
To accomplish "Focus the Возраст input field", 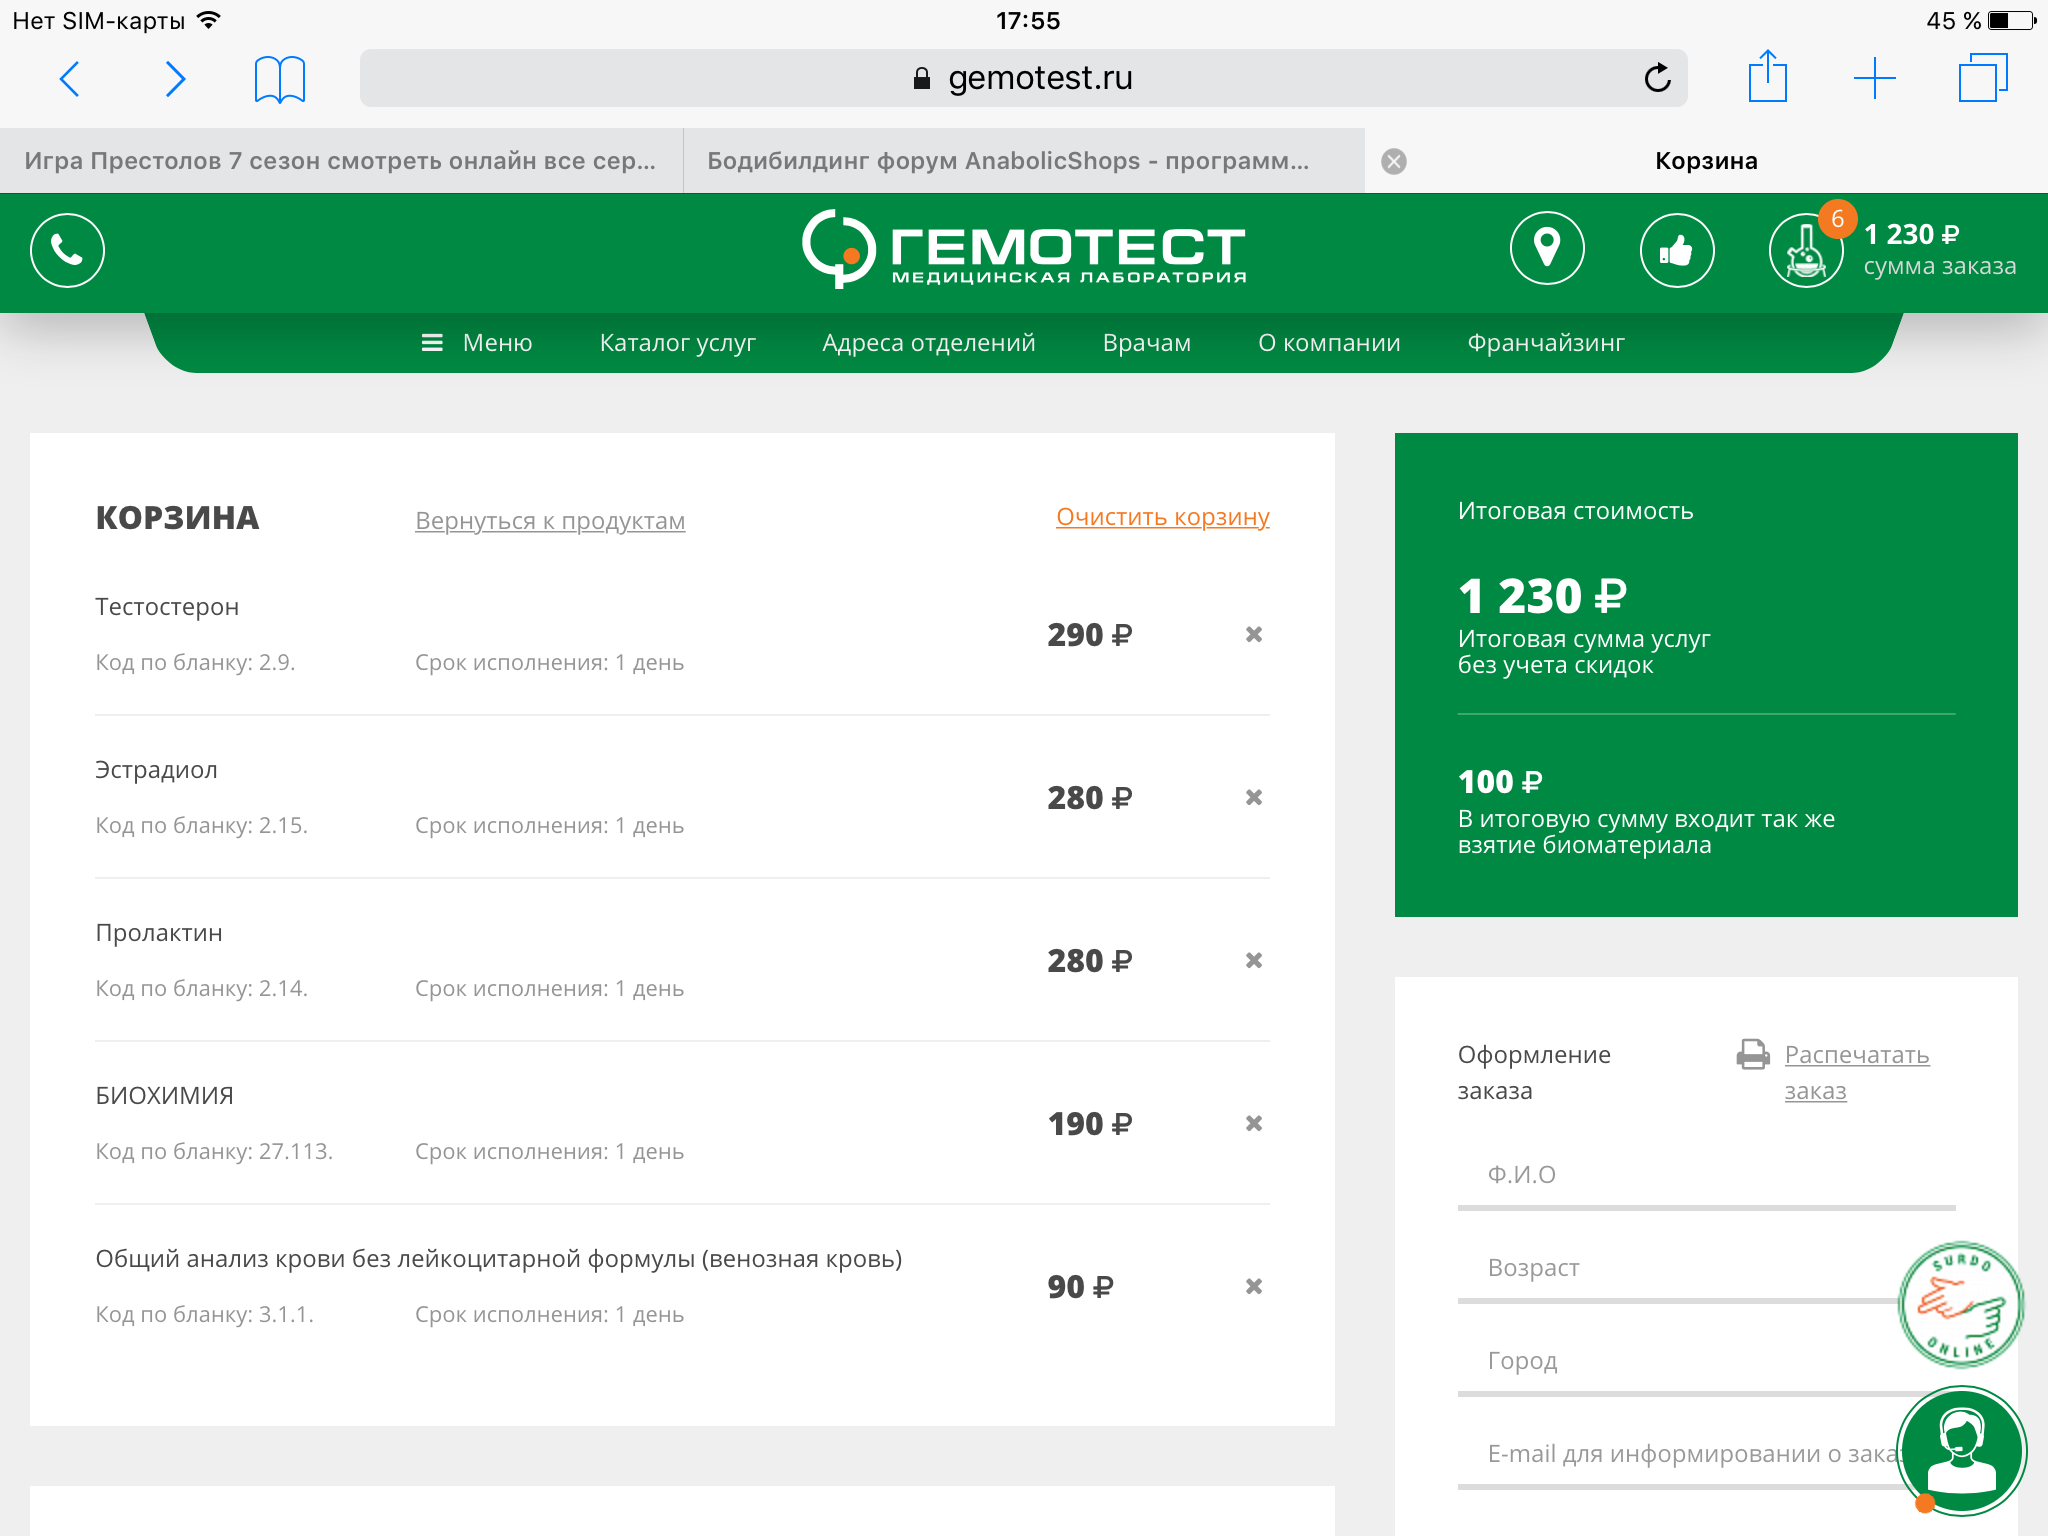I will click(x=1680, y=1268).
